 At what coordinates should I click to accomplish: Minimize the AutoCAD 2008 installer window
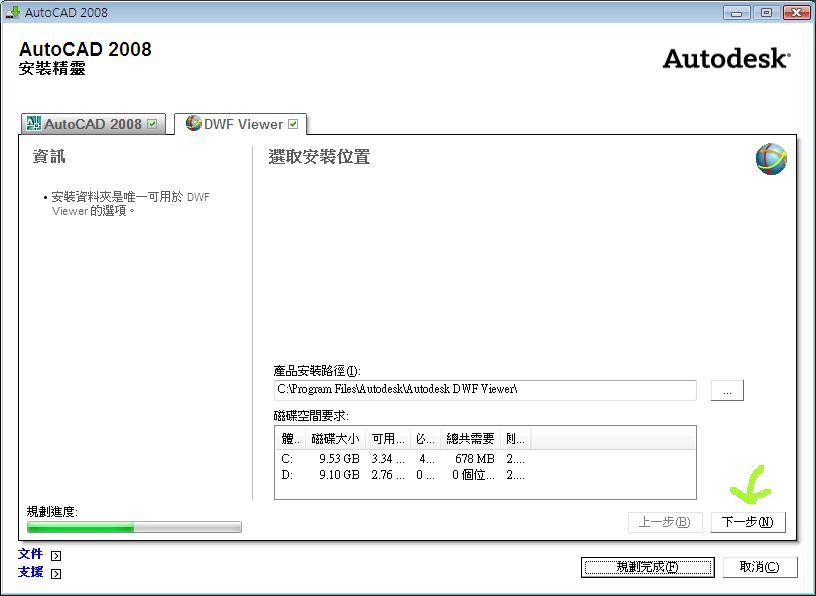tap(736, 12)
